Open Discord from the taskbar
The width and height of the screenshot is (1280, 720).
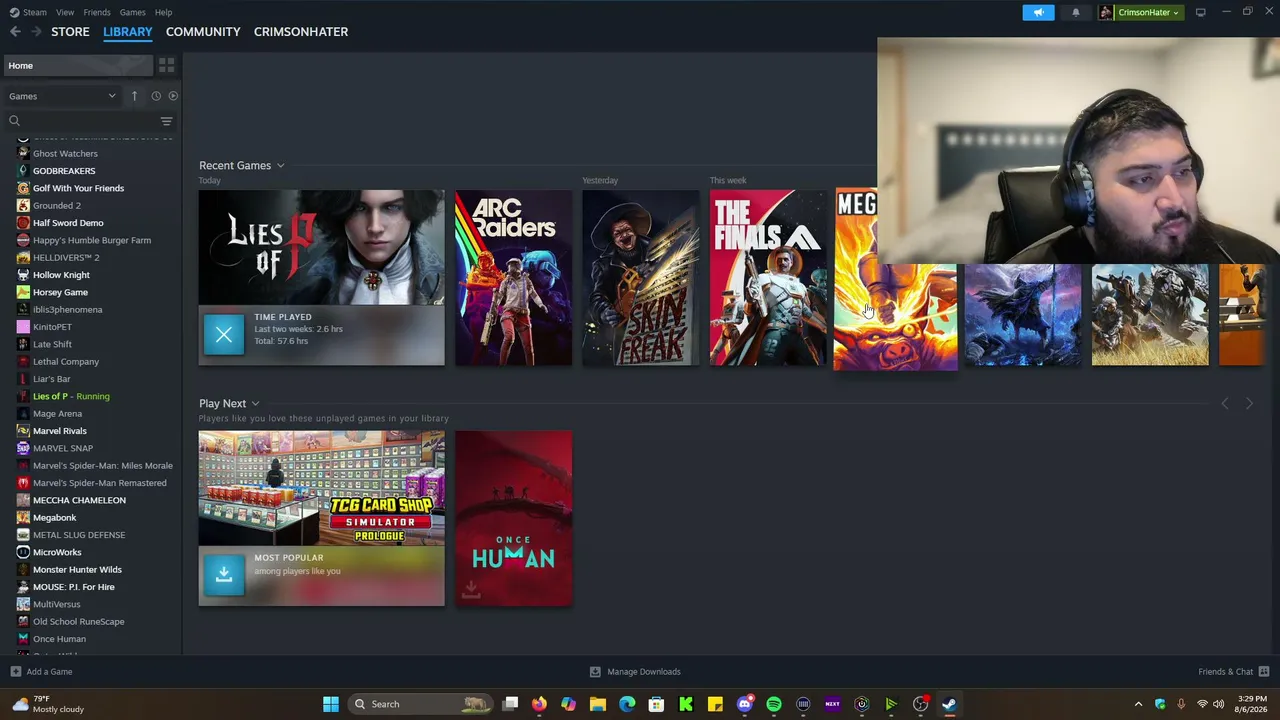tap(745, 704)
